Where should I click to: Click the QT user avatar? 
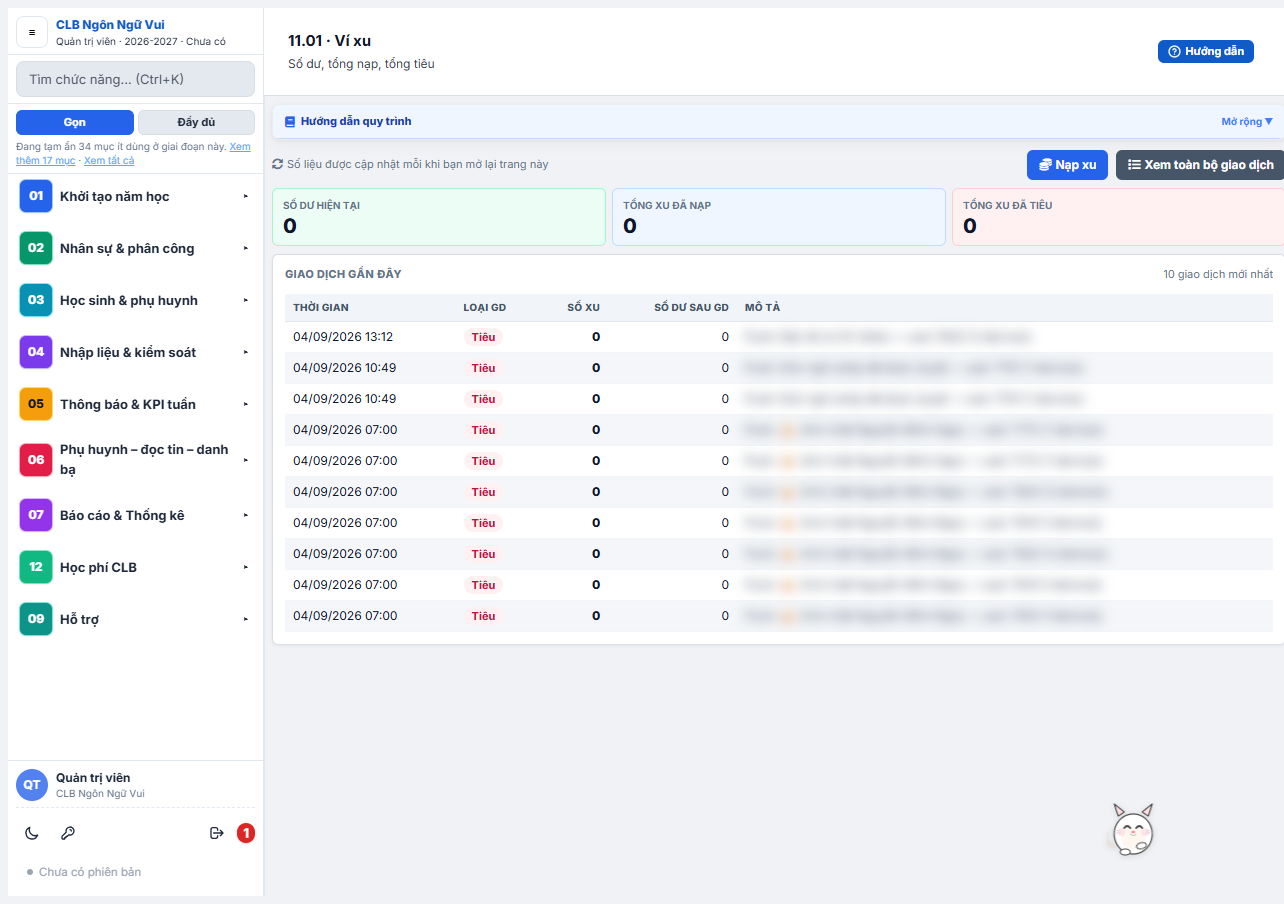click(x=32, y=785)
